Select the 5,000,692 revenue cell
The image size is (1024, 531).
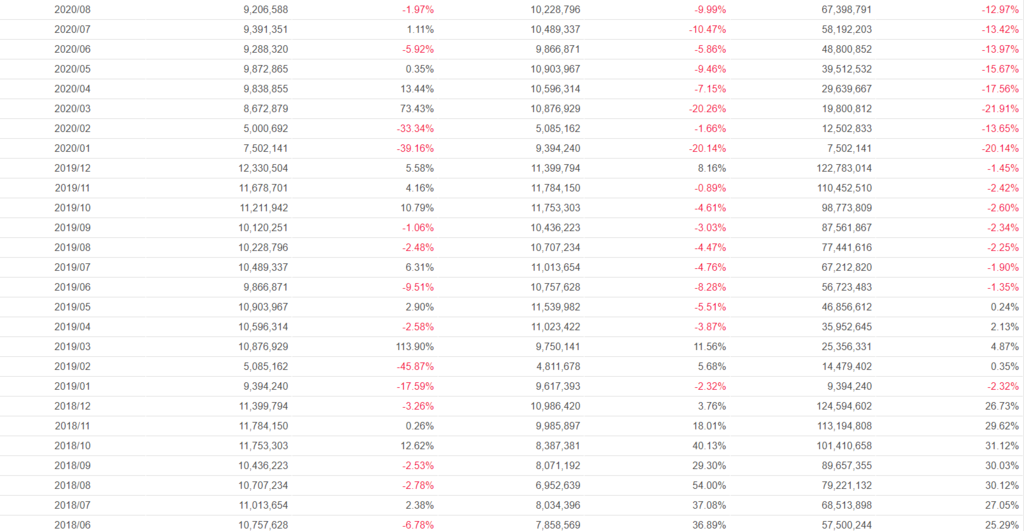coord(264,129)
